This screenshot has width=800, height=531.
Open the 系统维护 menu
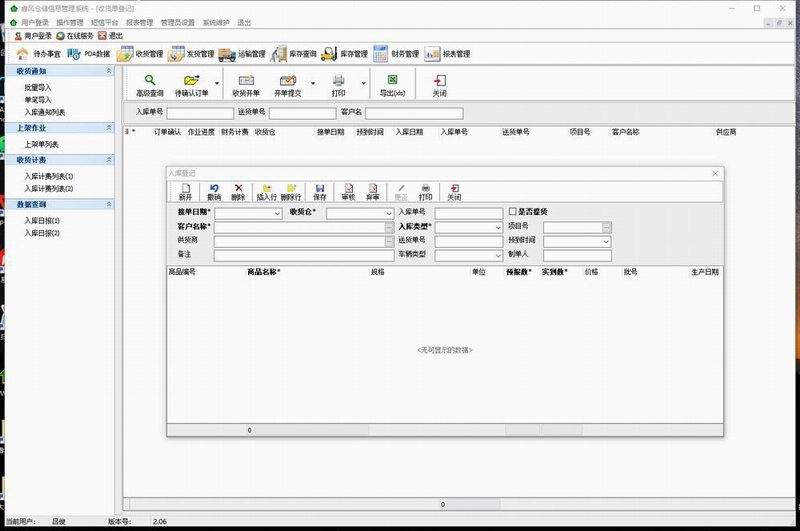(215, 21)
